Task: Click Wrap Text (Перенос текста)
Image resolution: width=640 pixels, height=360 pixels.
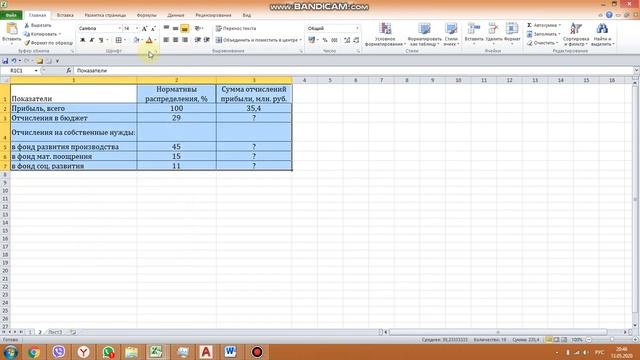Action: click(236, 28)
